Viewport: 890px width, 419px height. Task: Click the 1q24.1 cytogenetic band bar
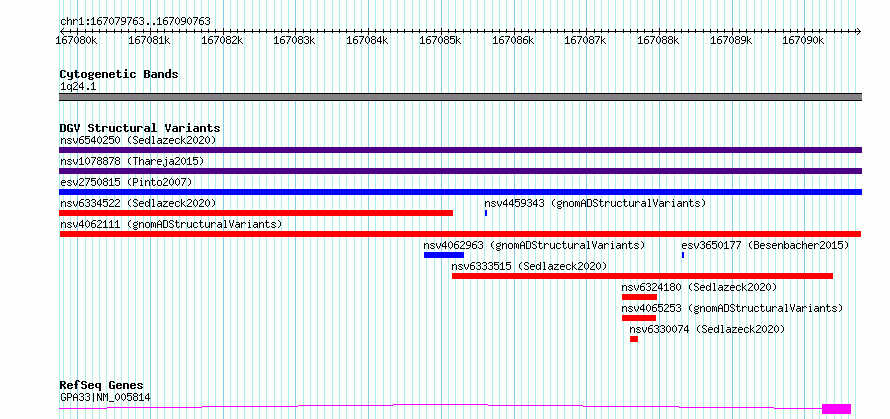tap(460, 97)
